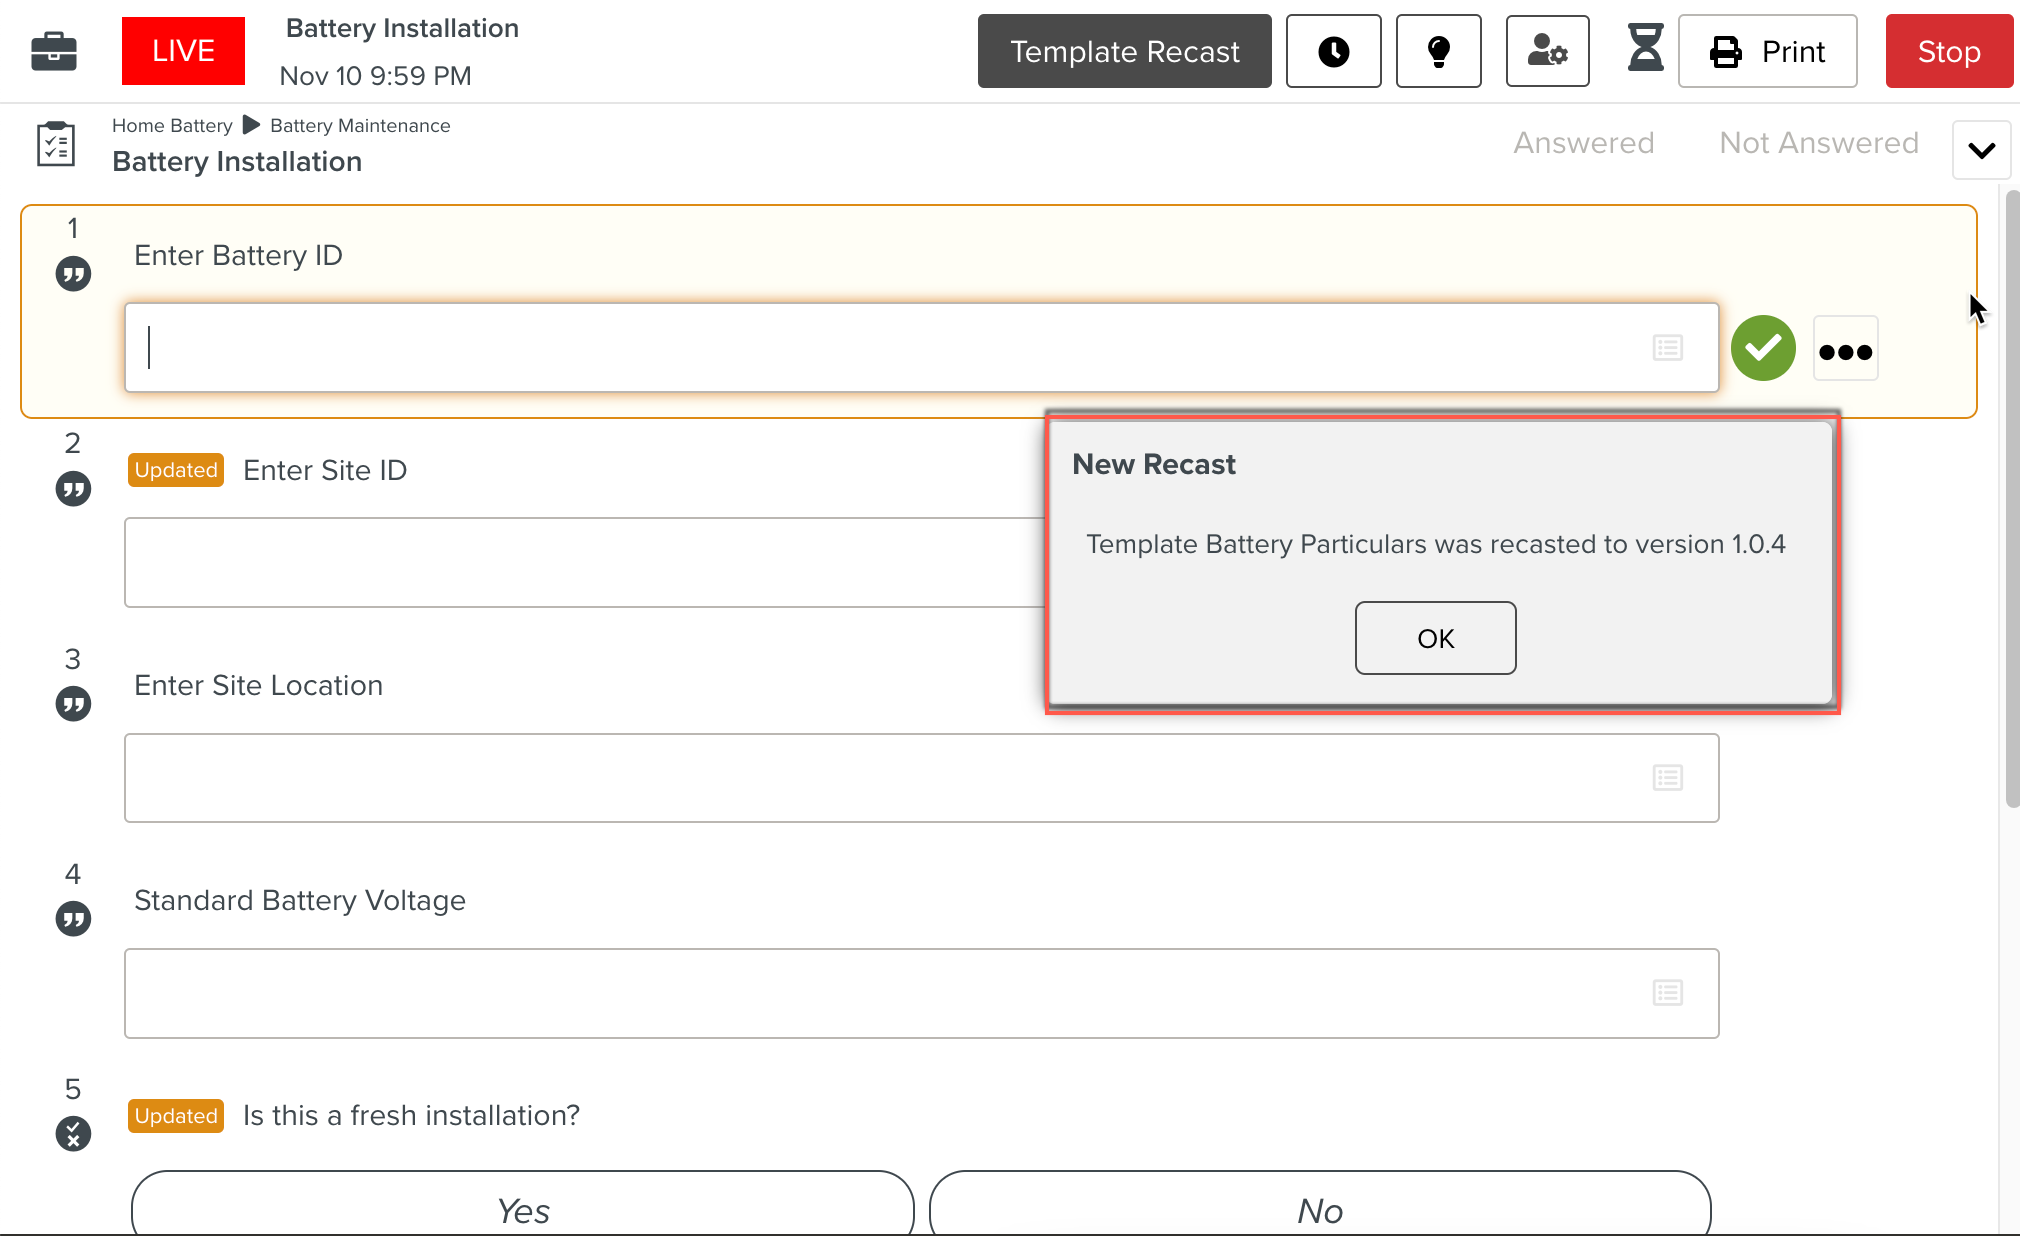This screenshot has height=1236, width=2020.
Task: Click the Template Recast button
Action: 1124,51
